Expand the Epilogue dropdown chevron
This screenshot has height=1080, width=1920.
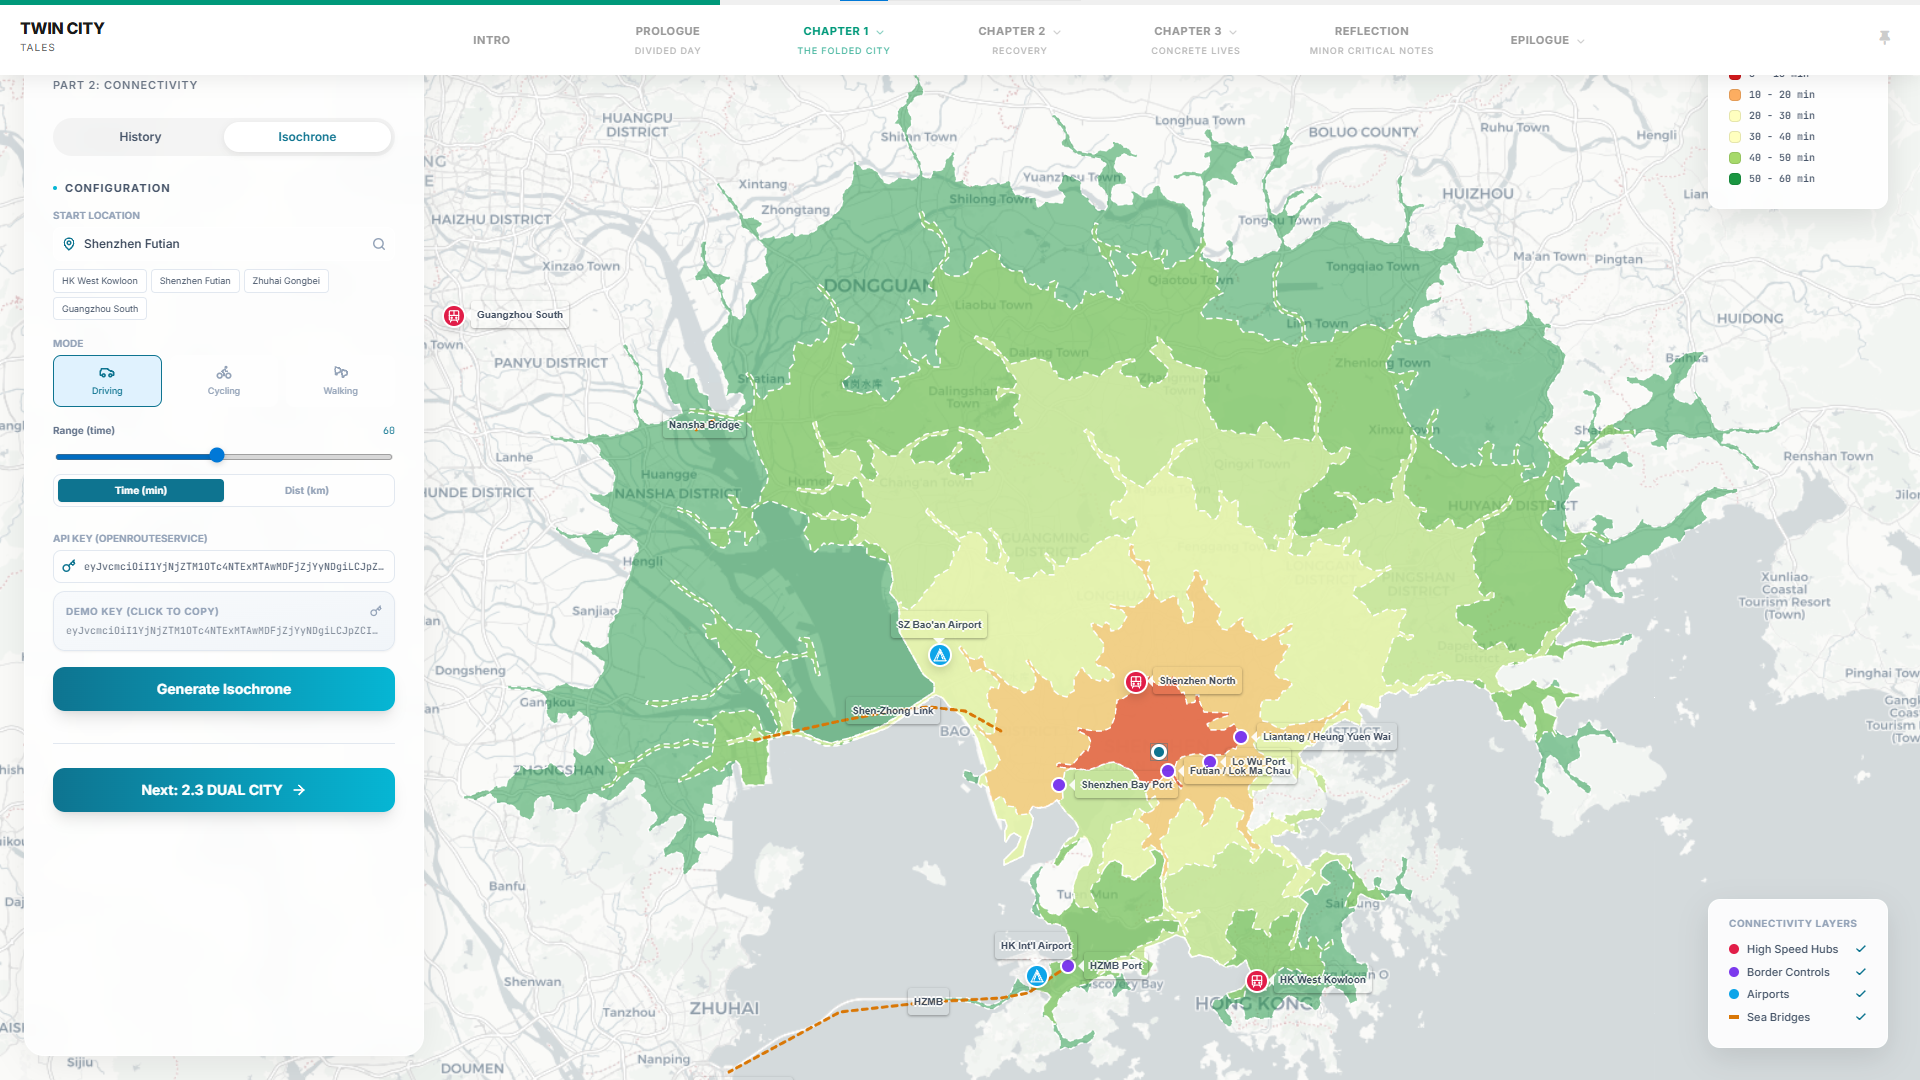(1581, 41)
